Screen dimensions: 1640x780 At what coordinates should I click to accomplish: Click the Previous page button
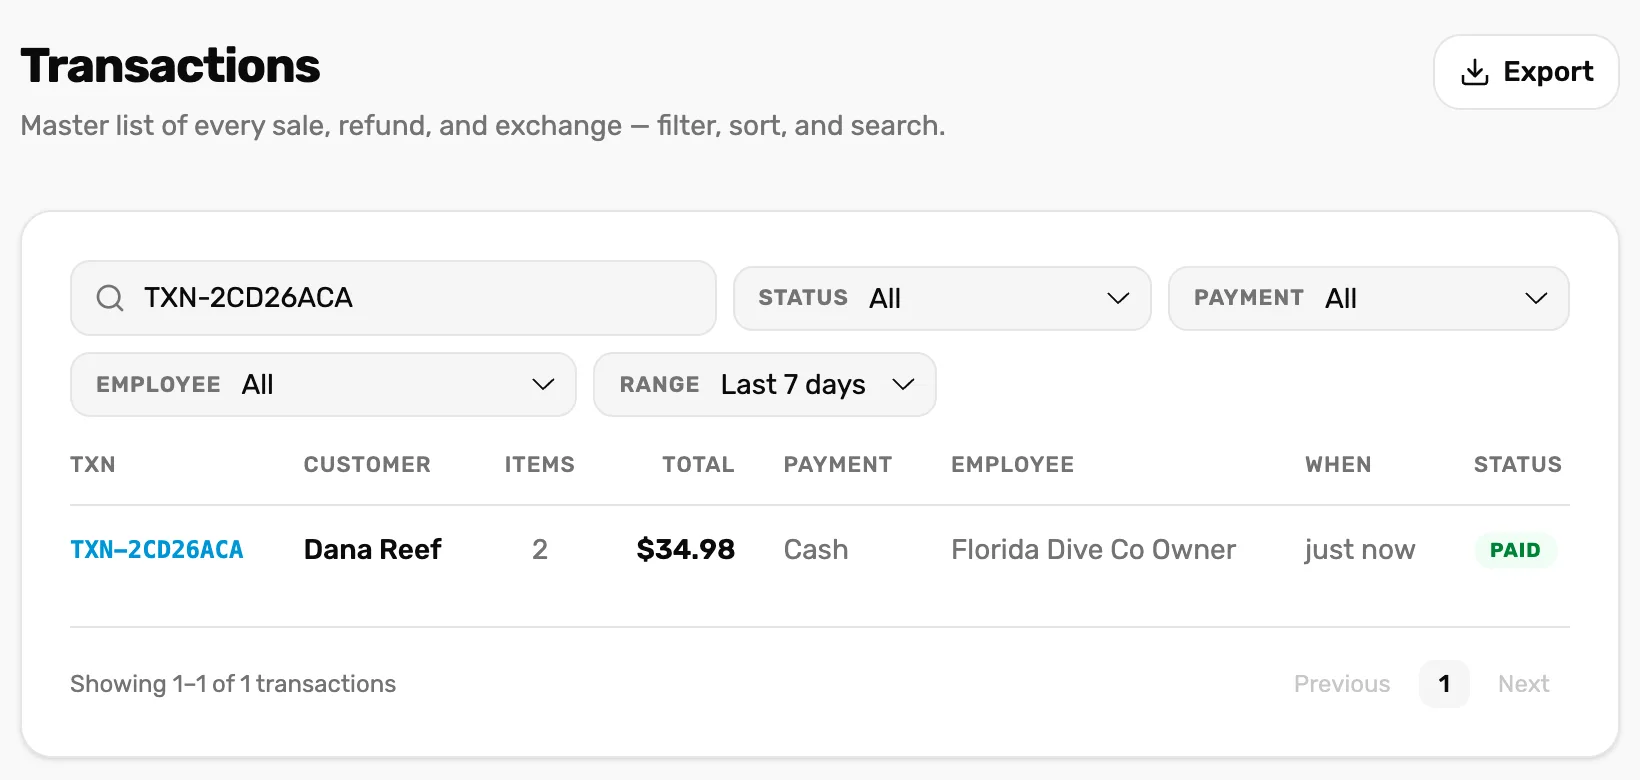point(1342,684)
